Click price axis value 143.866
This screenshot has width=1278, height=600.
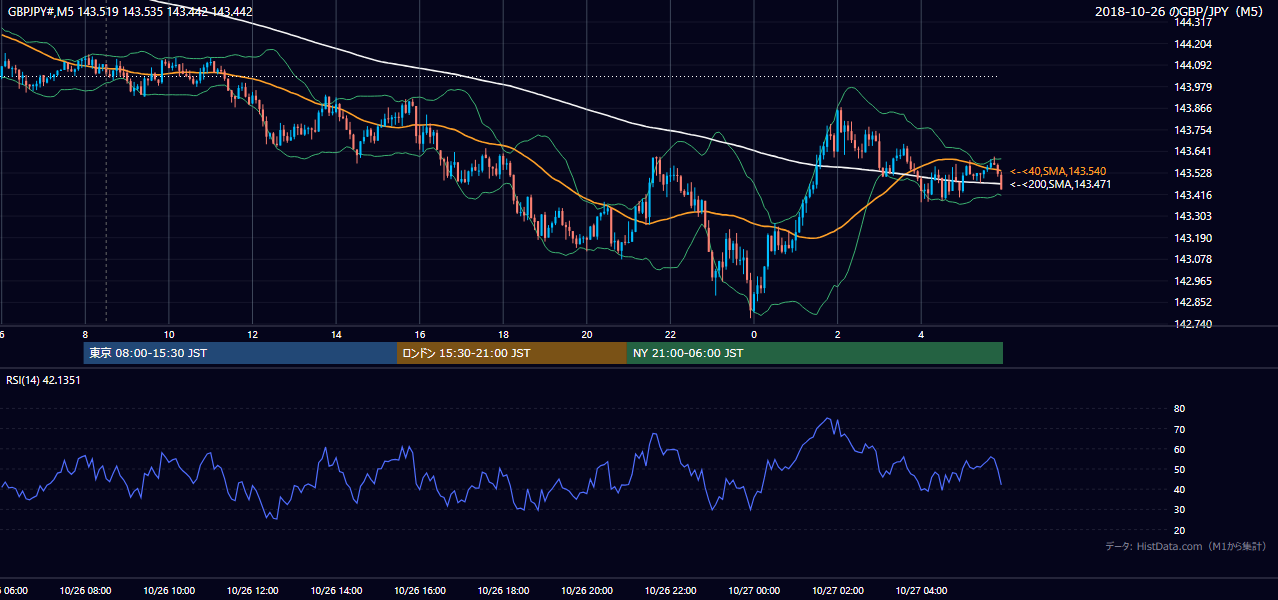(1193, 108)
